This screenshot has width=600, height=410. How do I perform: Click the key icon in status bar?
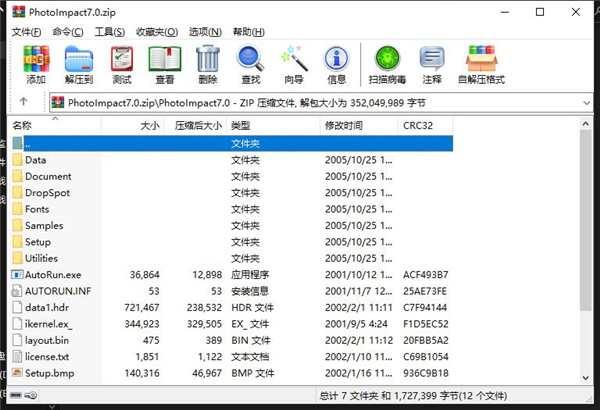(31, 395)
